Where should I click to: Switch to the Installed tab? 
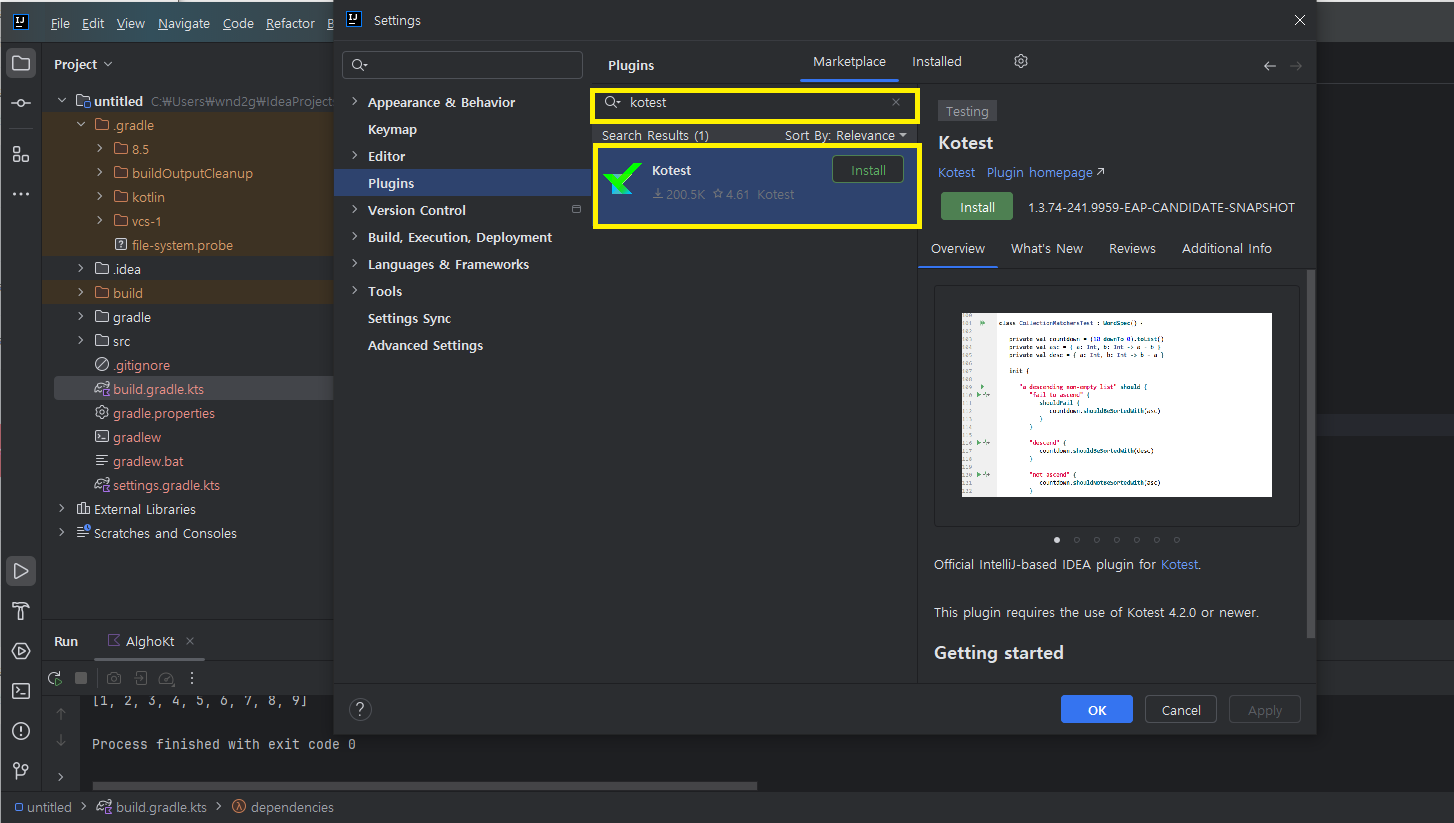tap(937, 61)
